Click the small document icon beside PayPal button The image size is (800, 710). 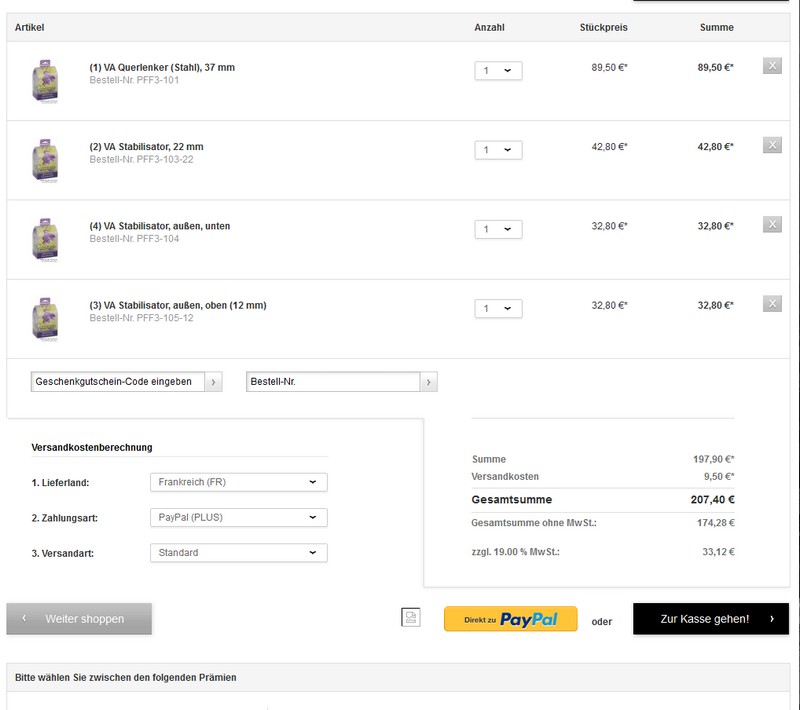[411, 617]
